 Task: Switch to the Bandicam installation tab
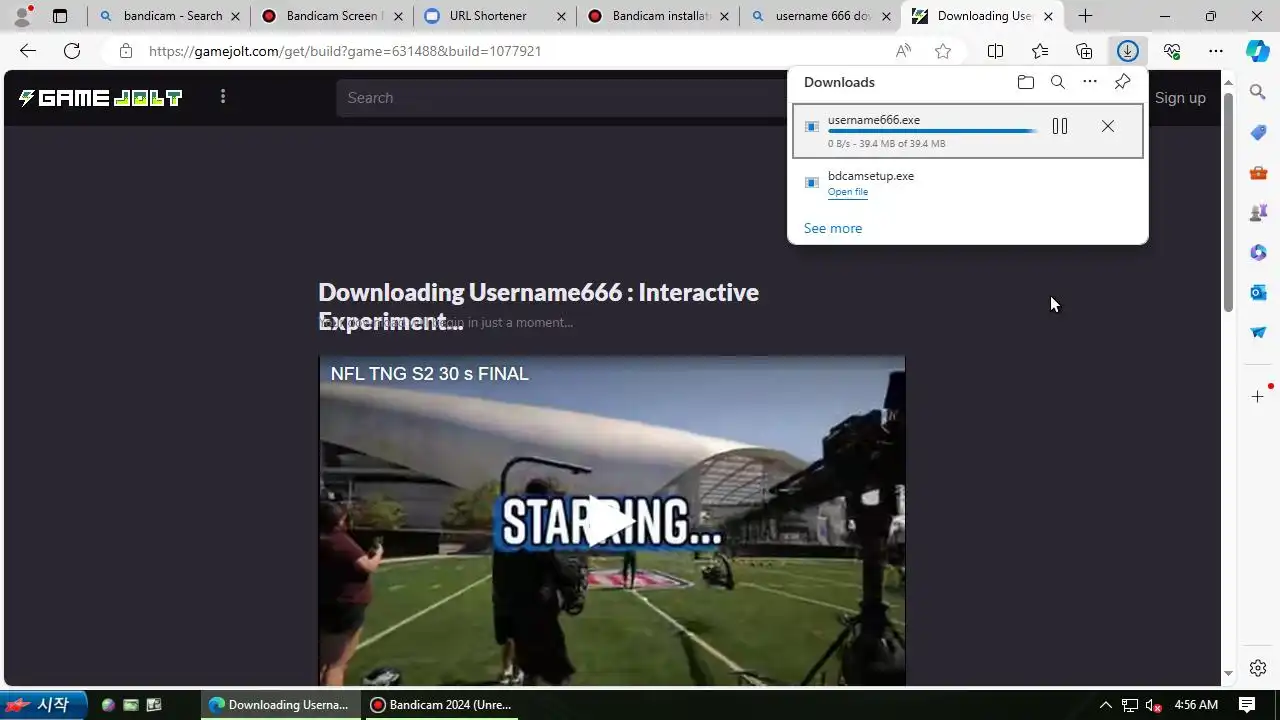pyautogui.click(x=657, y=16)
